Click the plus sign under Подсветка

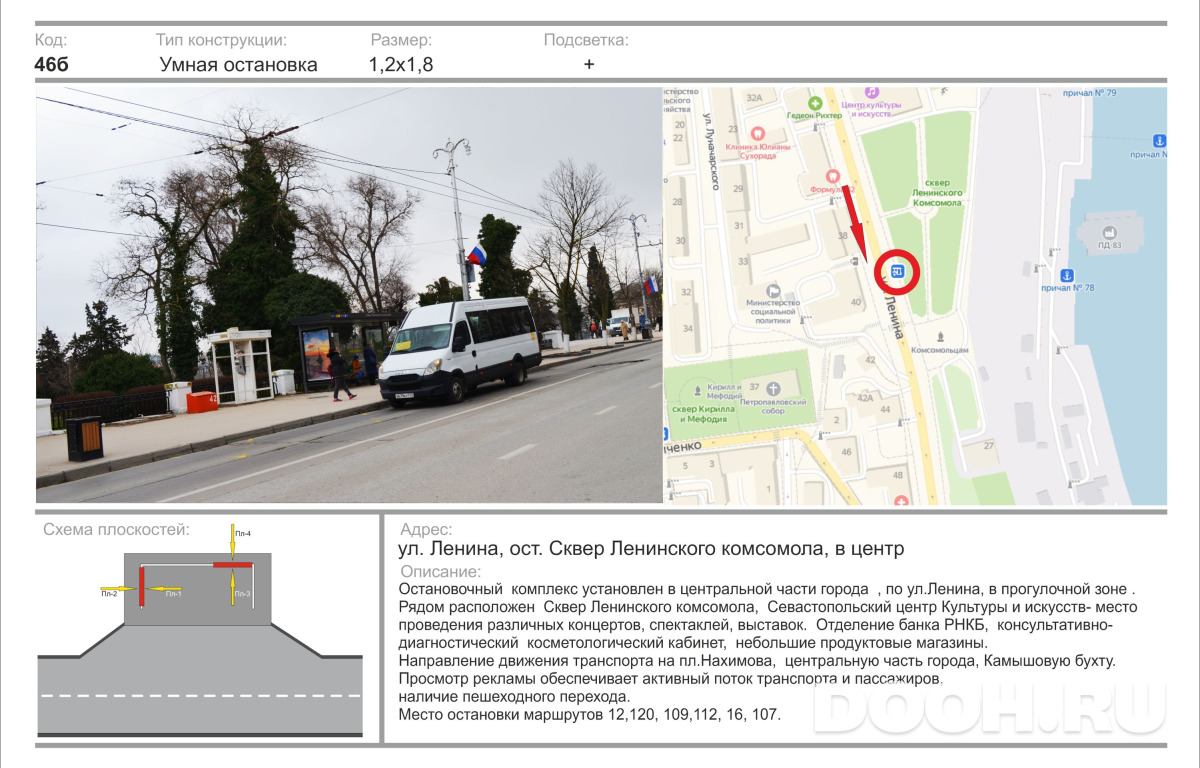(x=589, y=64)
